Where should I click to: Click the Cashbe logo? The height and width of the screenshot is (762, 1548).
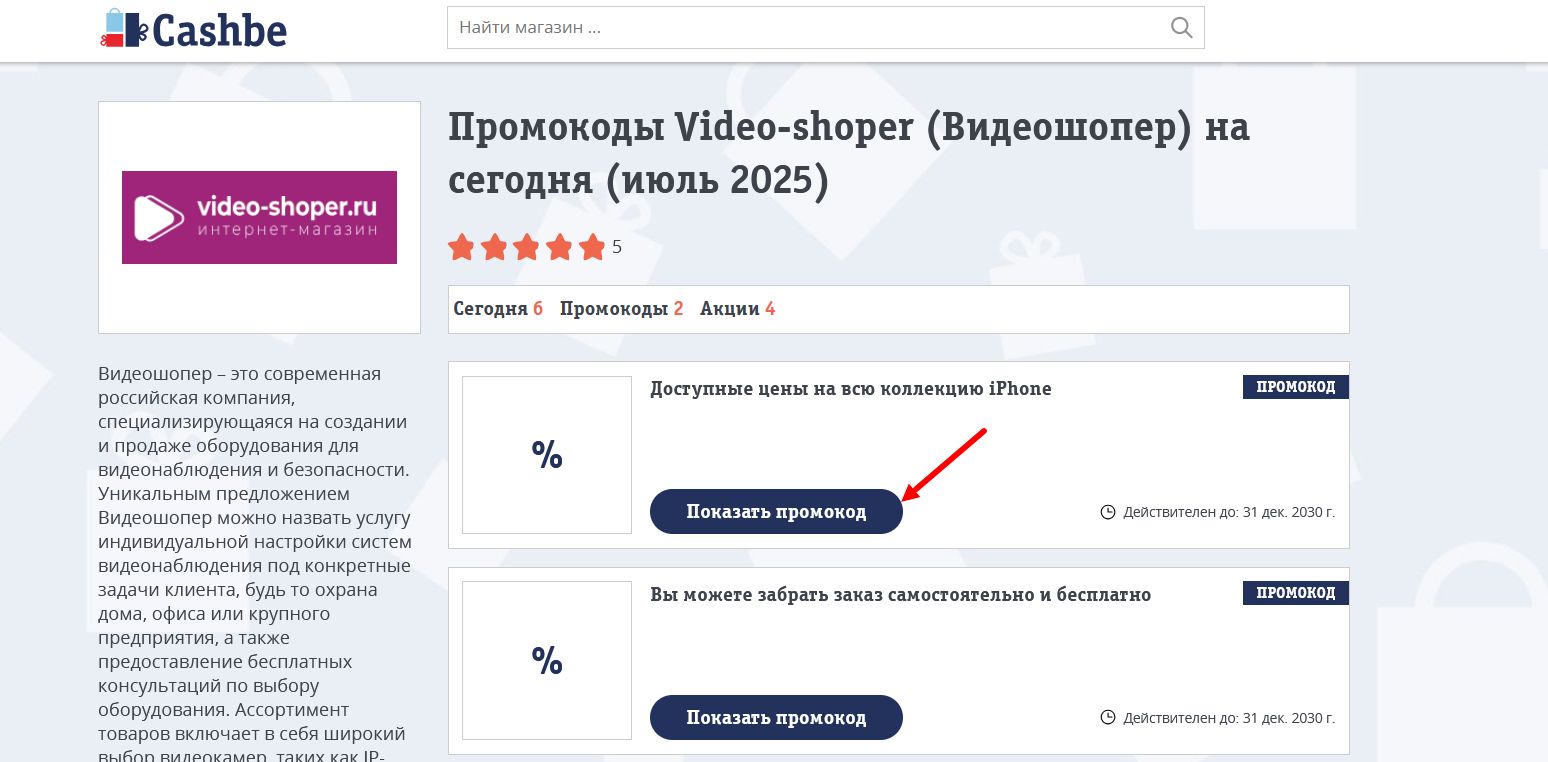coord(193,28)
